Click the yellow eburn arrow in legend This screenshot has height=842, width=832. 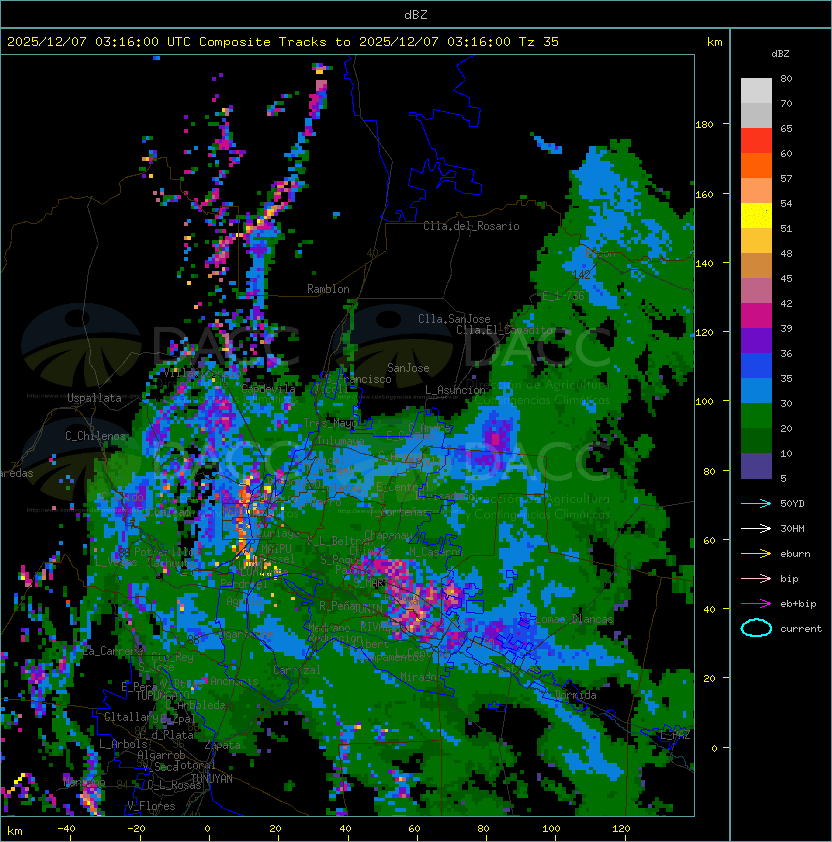pyautogui.click(x=756, y=554)
